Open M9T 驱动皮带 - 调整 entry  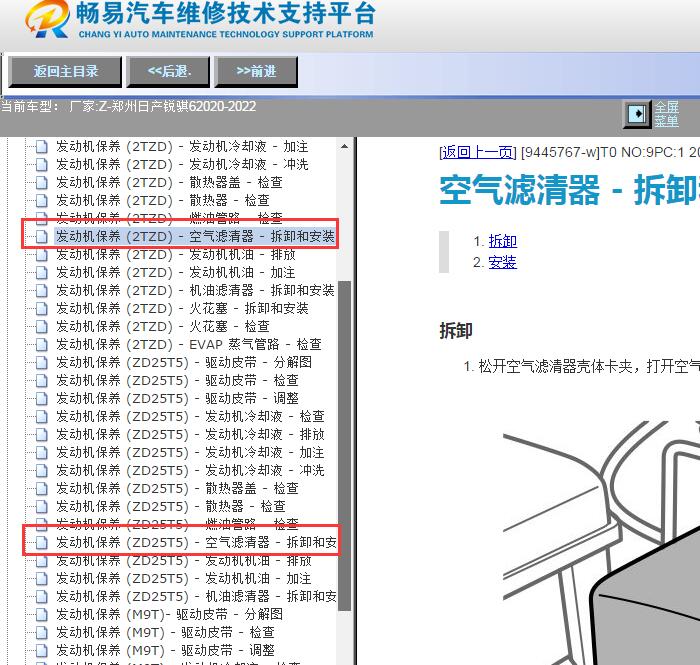point(165,650)
